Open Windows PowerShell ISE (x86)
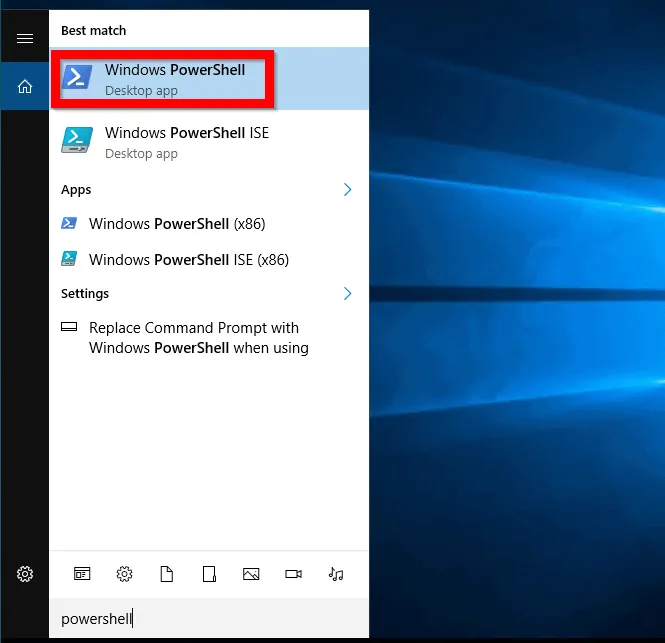This screenshot has height=643, width=665. pyautogui.click(x=209, y=260)
